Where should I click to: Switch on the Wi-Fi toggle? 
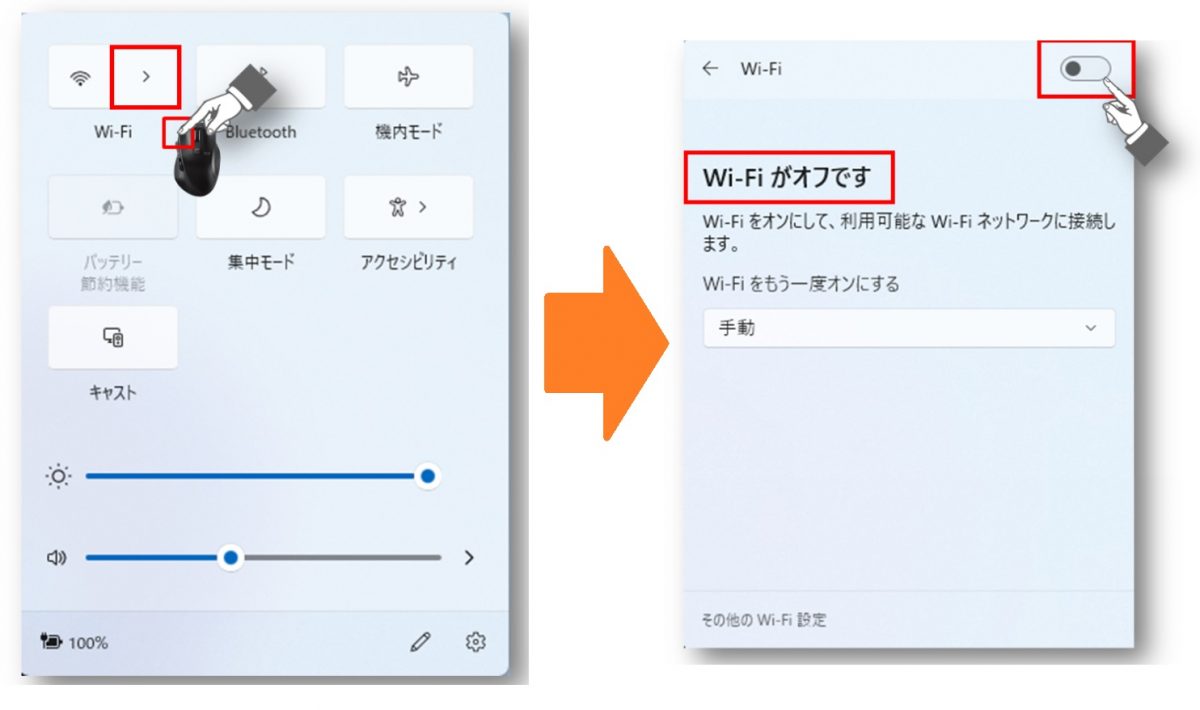point(1087,69)
